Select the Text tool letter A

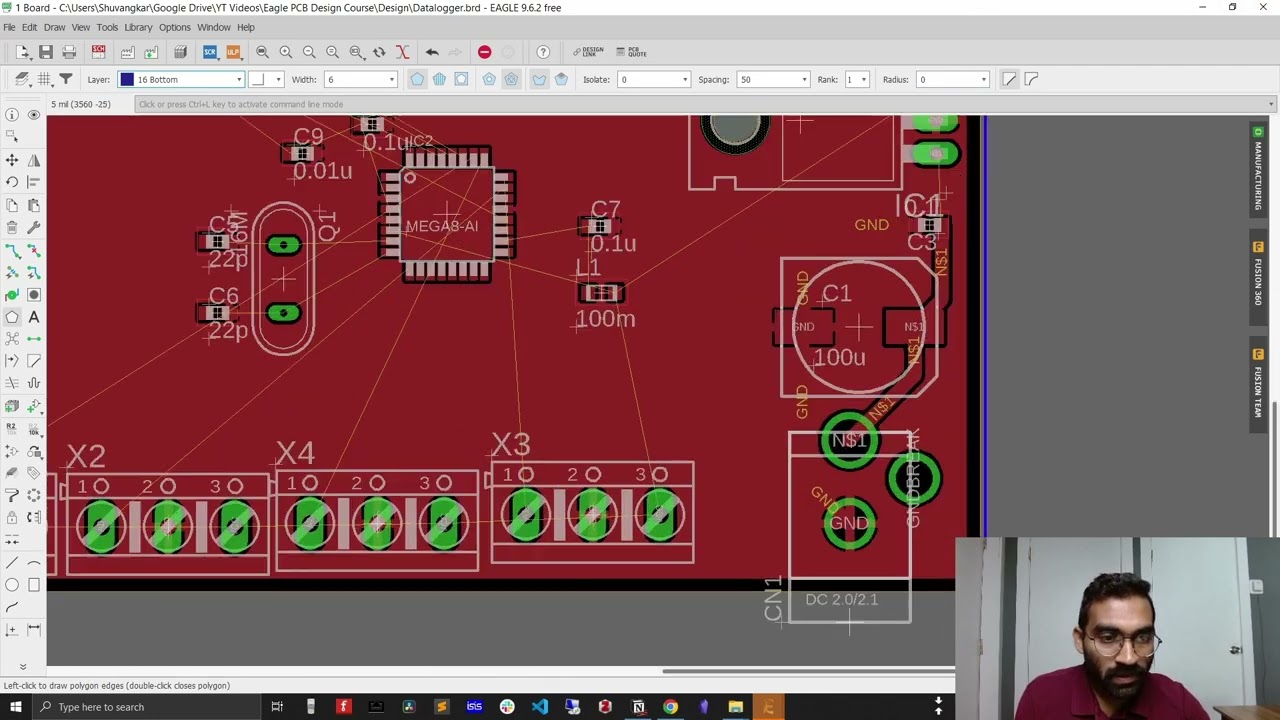tap(34, 317)
